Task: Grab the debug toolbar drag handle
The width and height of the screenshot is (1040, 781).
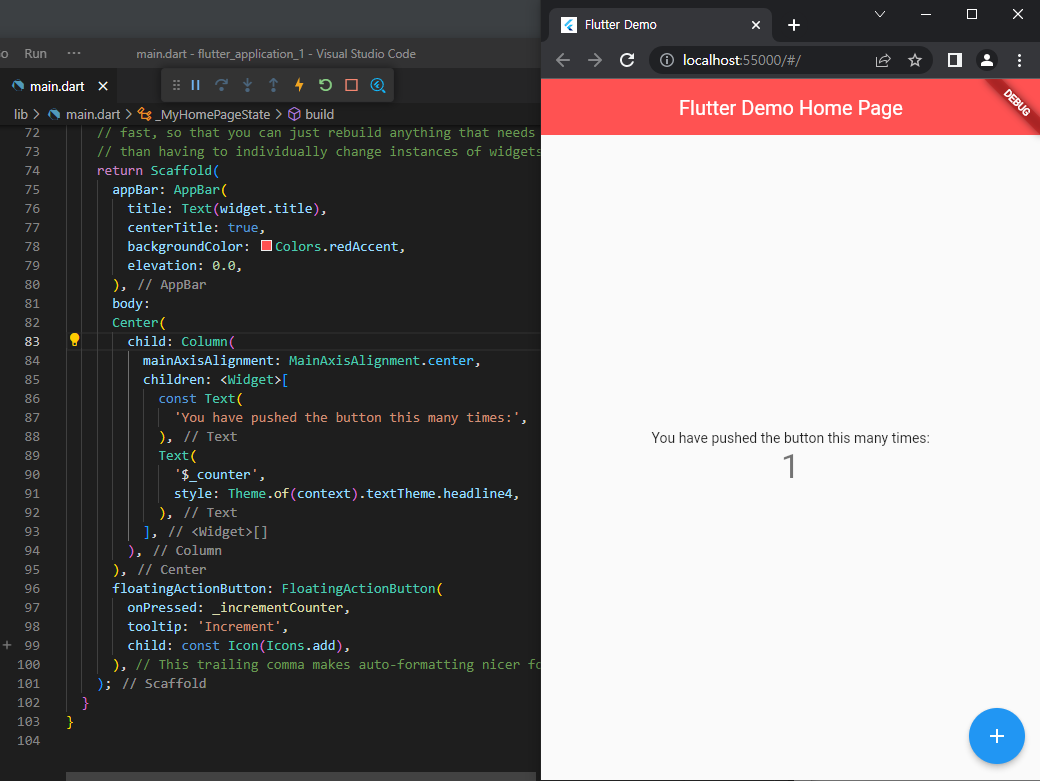Action: [x=176, y=85]
